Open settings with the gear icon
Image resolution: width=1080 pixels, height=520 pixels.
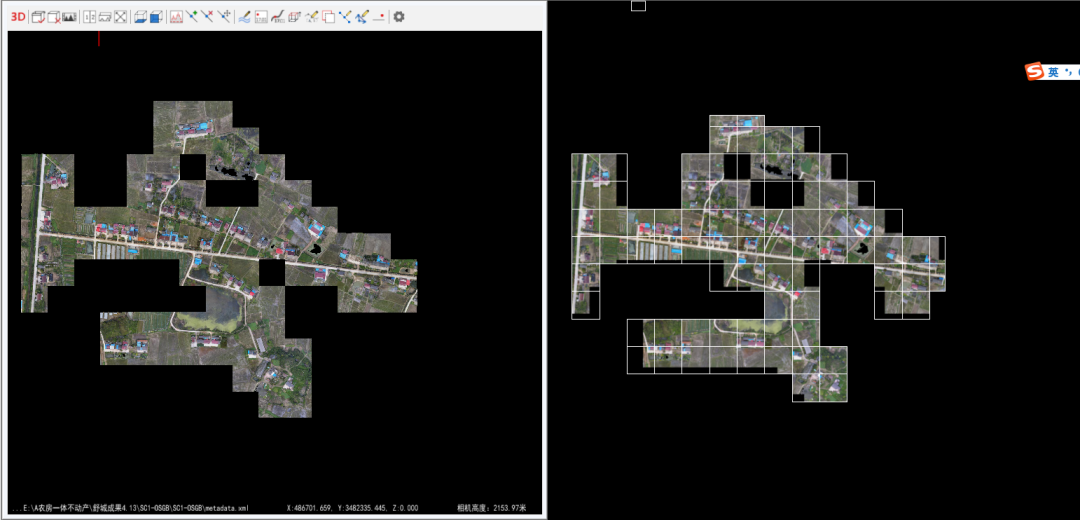pos(399,17)
